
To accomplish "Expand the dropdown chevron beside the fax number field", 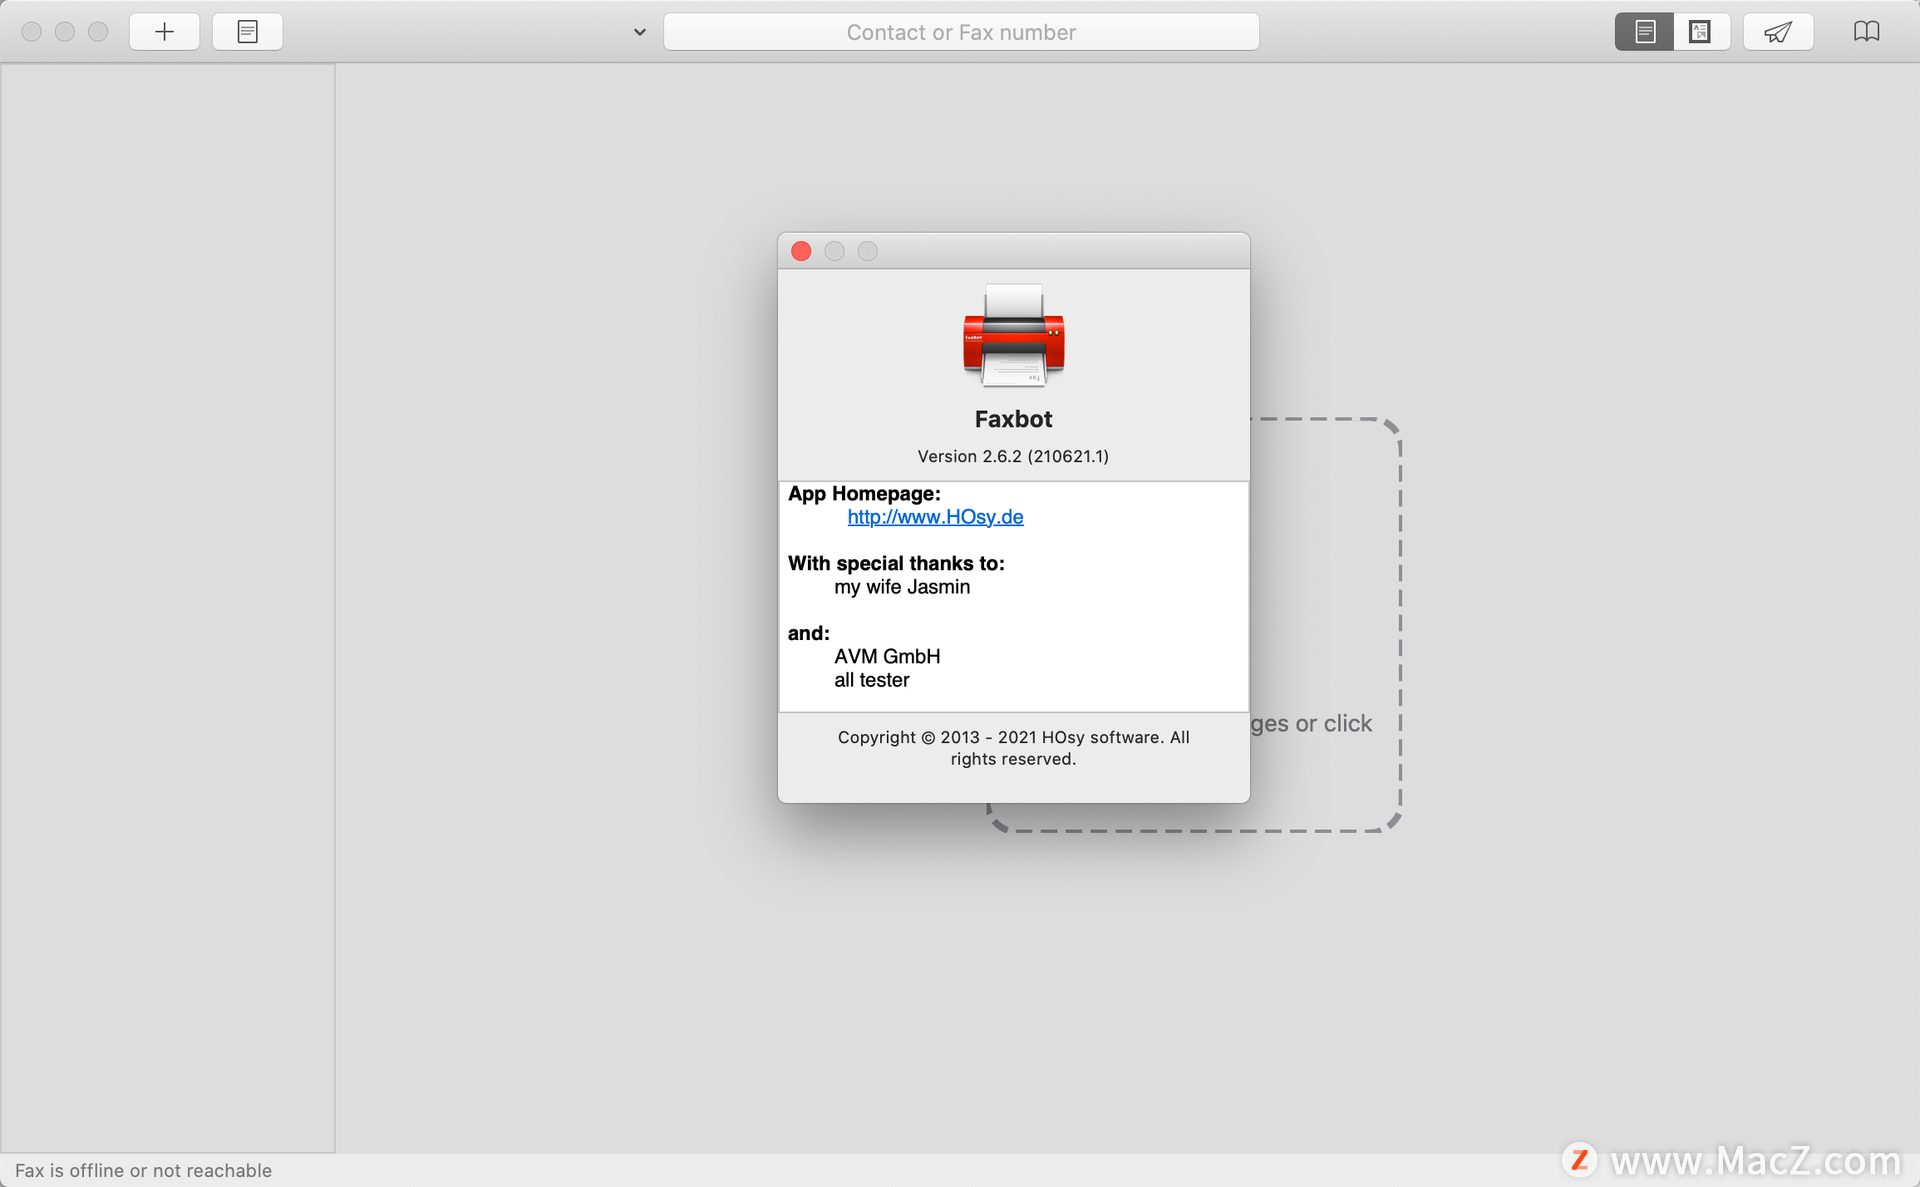I will [x=640, y=32].
